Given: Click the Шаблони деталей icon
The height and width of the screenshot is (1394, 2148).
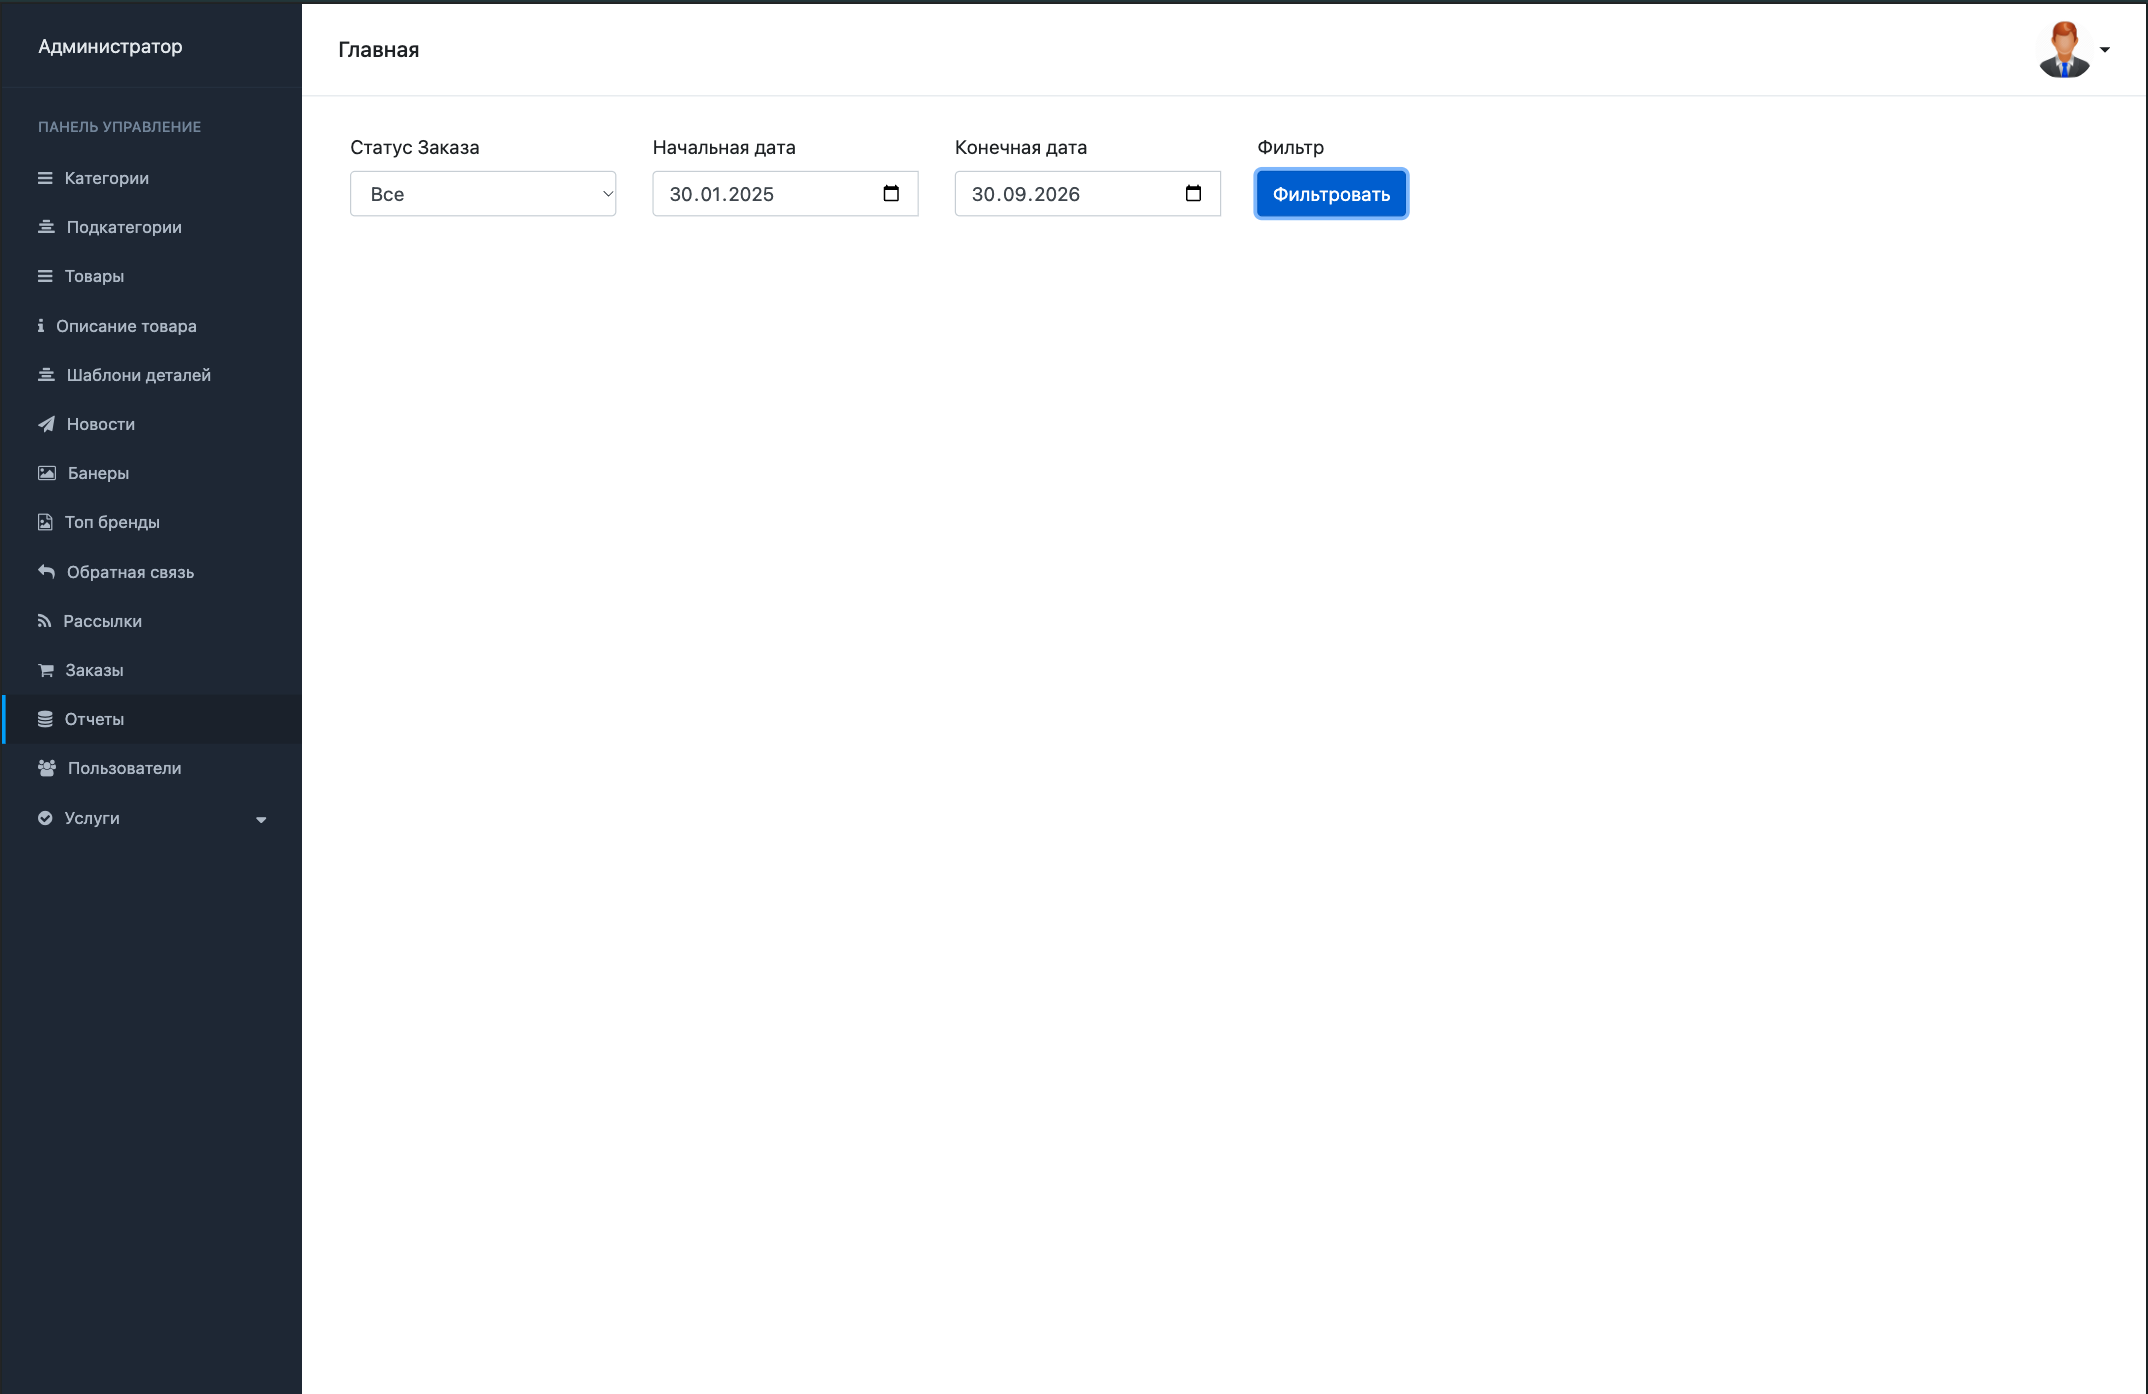Looking at the screenshot, I should click(x=46, y=375).
